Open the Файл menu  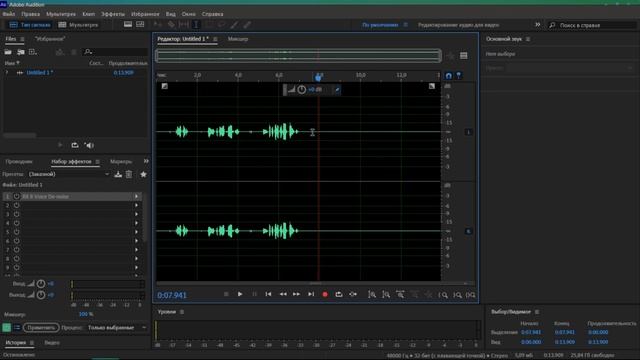pyautogui.click(x=9, y=14)
